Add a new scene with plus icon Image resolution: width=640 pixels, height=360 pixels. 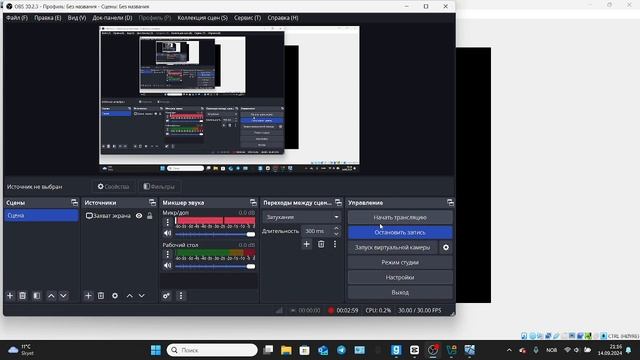[10, 296]
